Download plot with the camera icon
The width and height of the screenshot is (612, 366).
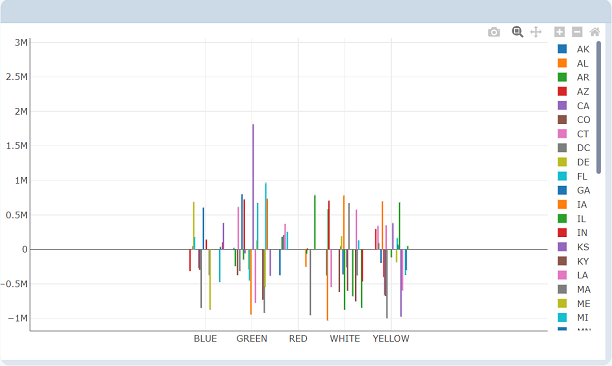pyautogui.click(x=494, y=32)
